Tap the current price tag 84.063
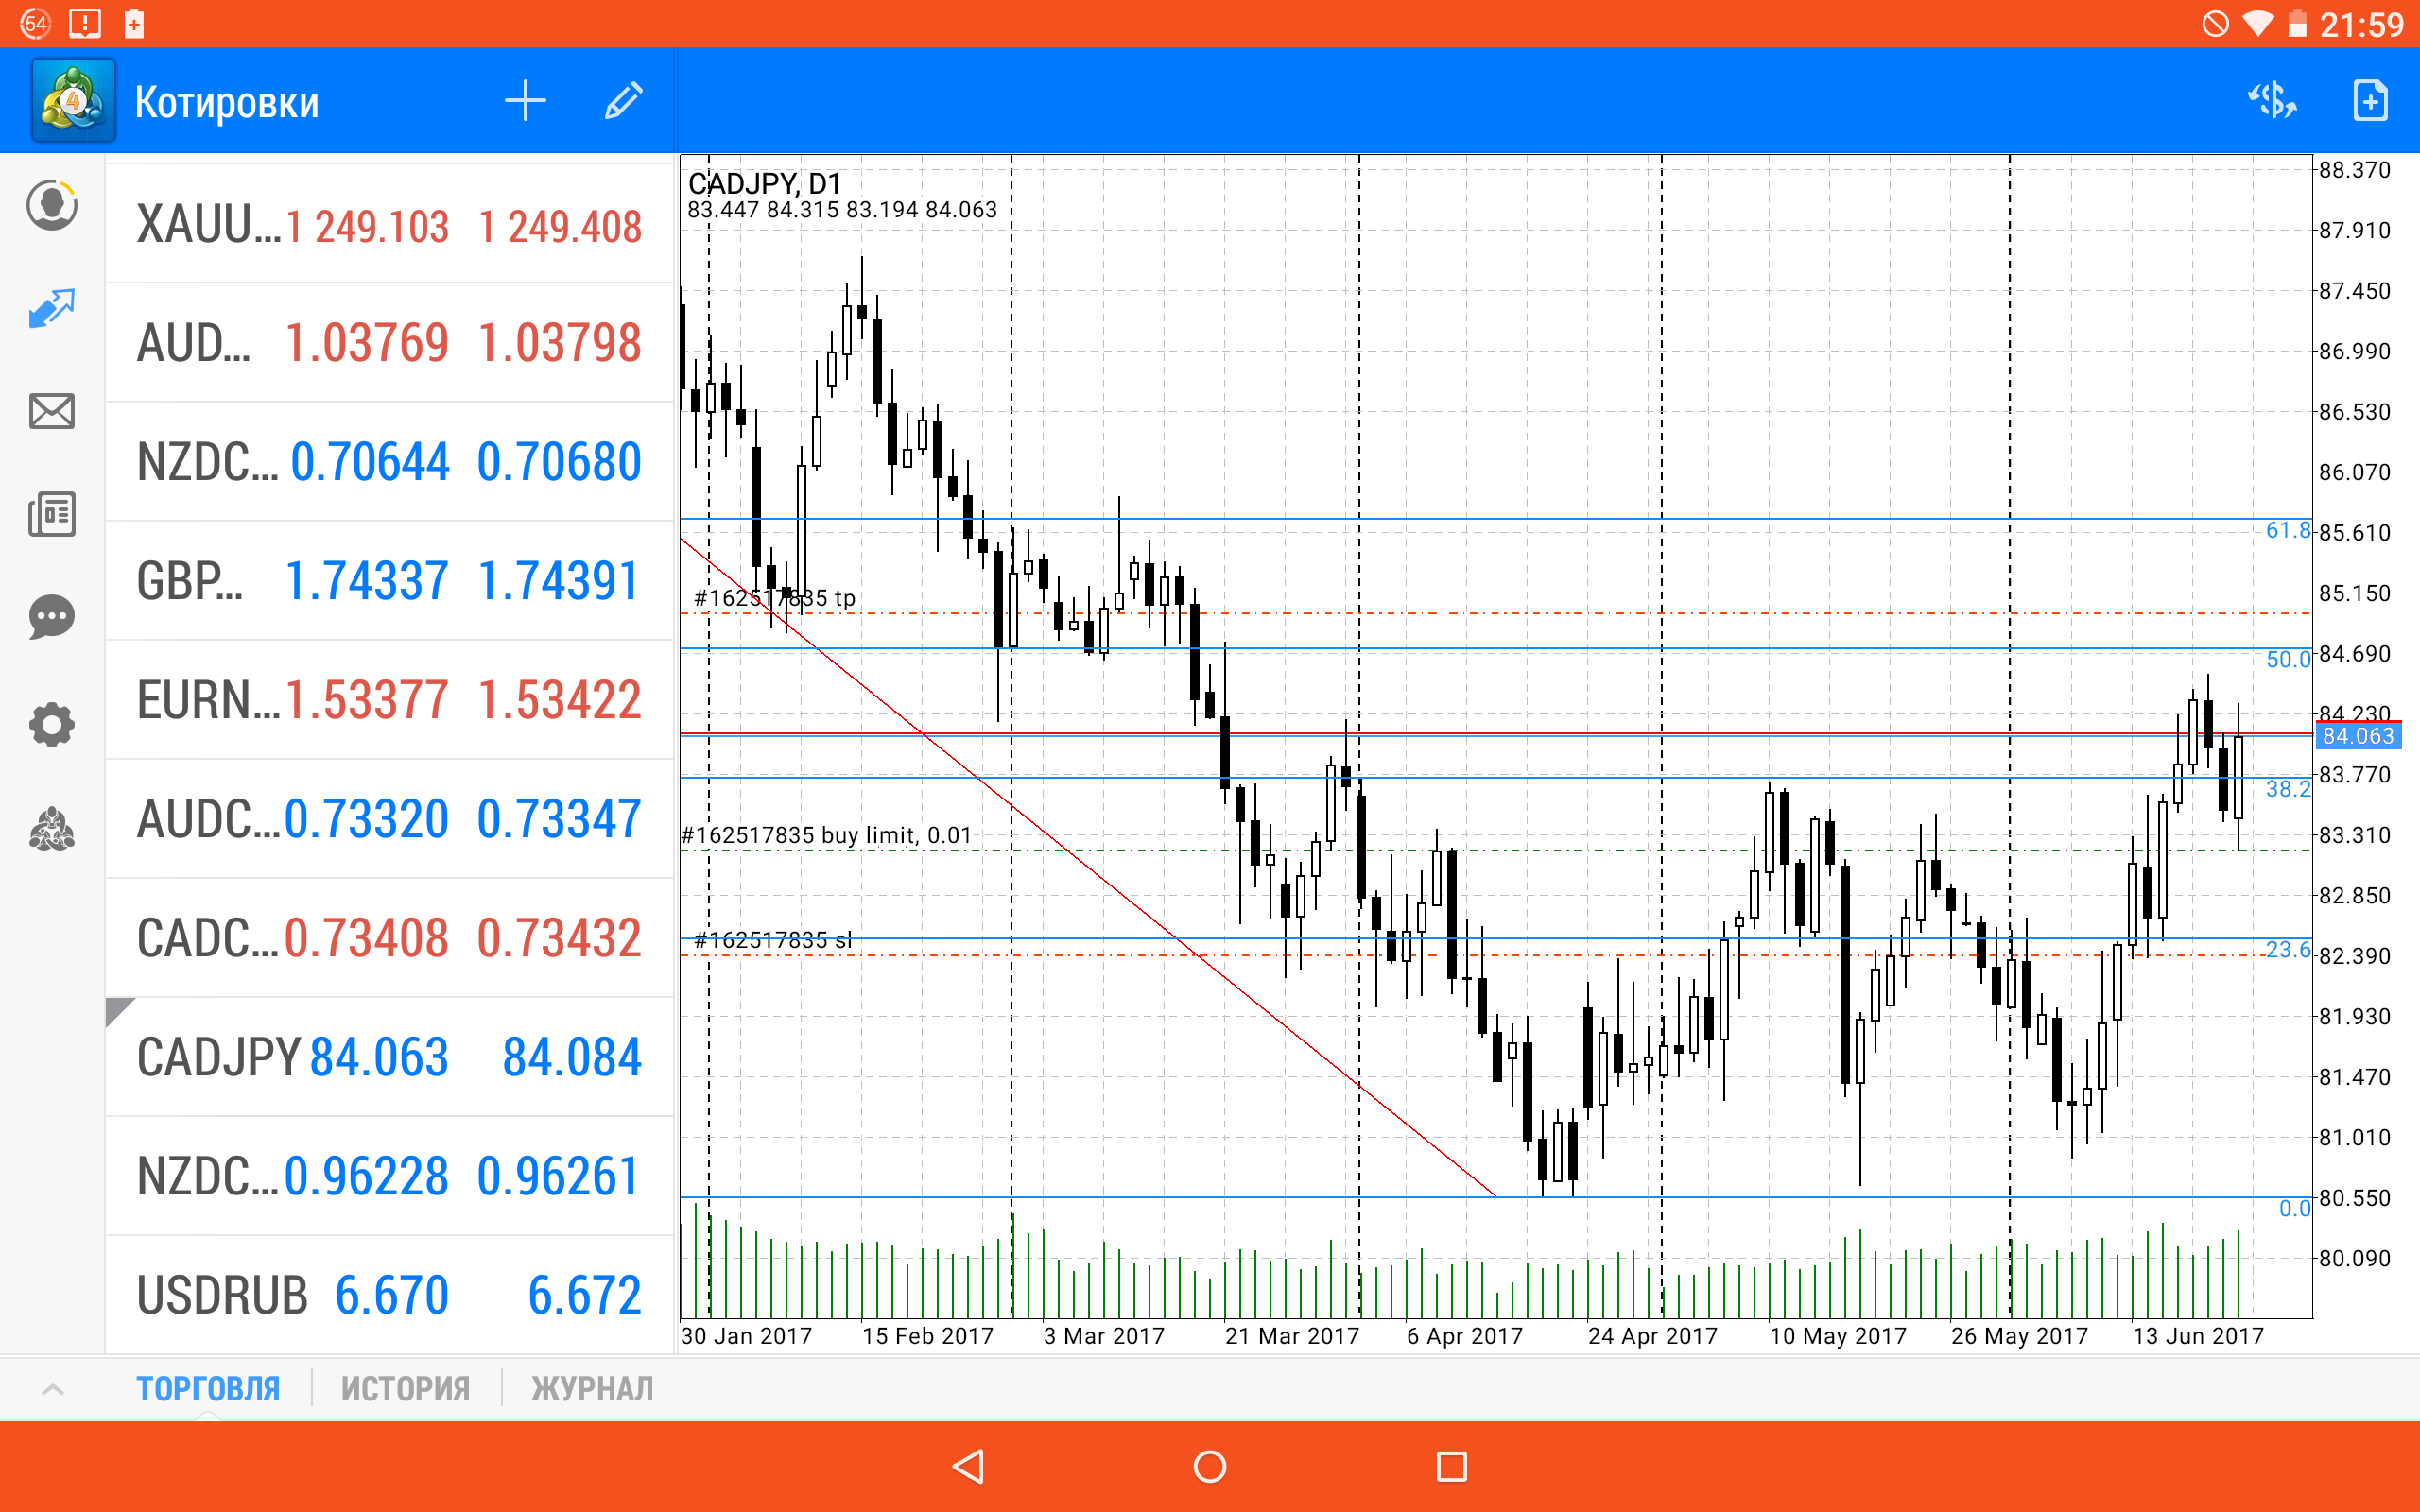Image resolution: width=2420 pixels, height=1512 pixels. (x=2358, y=736)
